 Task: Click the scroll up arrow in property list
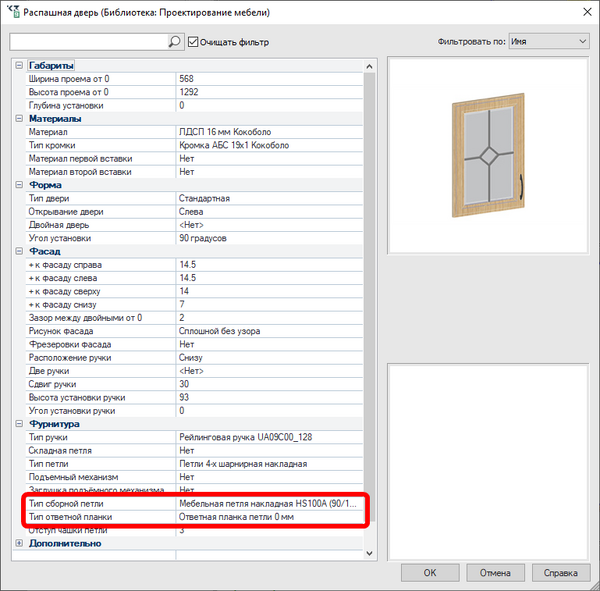click(369, 66)
